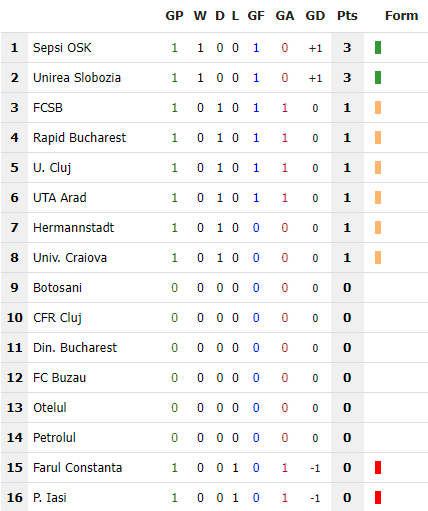Image resolution: width=428 pixels, height=511 pixels.
Task: Sort table by Pts column header
Action: (x=347, y=16)
